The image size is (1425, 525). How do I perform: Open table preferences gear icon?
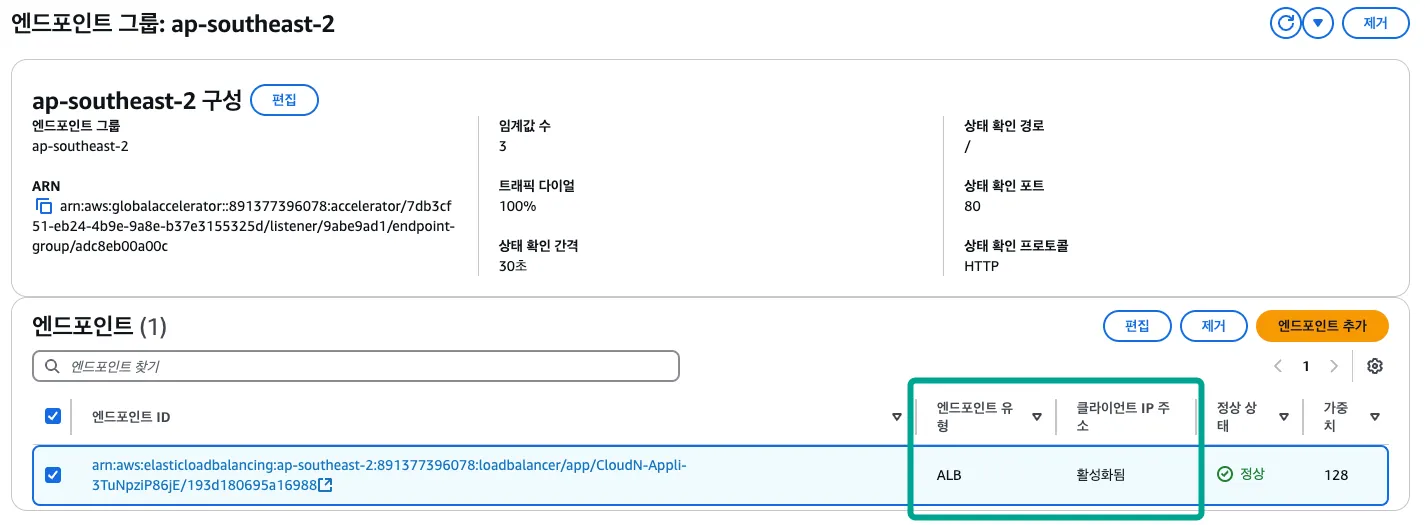pos(1375,366)
